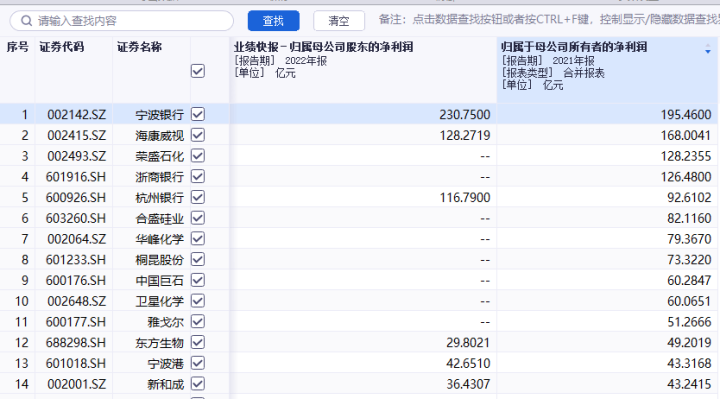This screenshot has width=720, height=399.
Task: Uncheck the 雅戈尔 row checkbox
Action: pyautogui.click(x=198, y=322)
